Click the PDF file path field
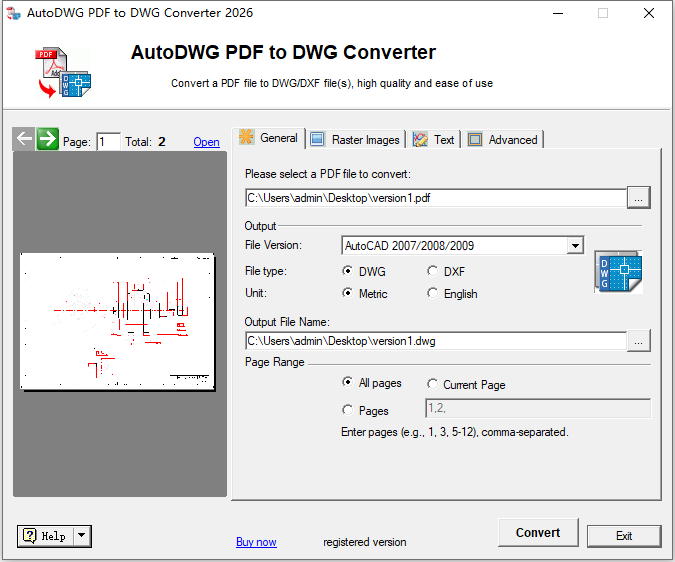This screenshot has width=675, height=562. coord(436,198)
